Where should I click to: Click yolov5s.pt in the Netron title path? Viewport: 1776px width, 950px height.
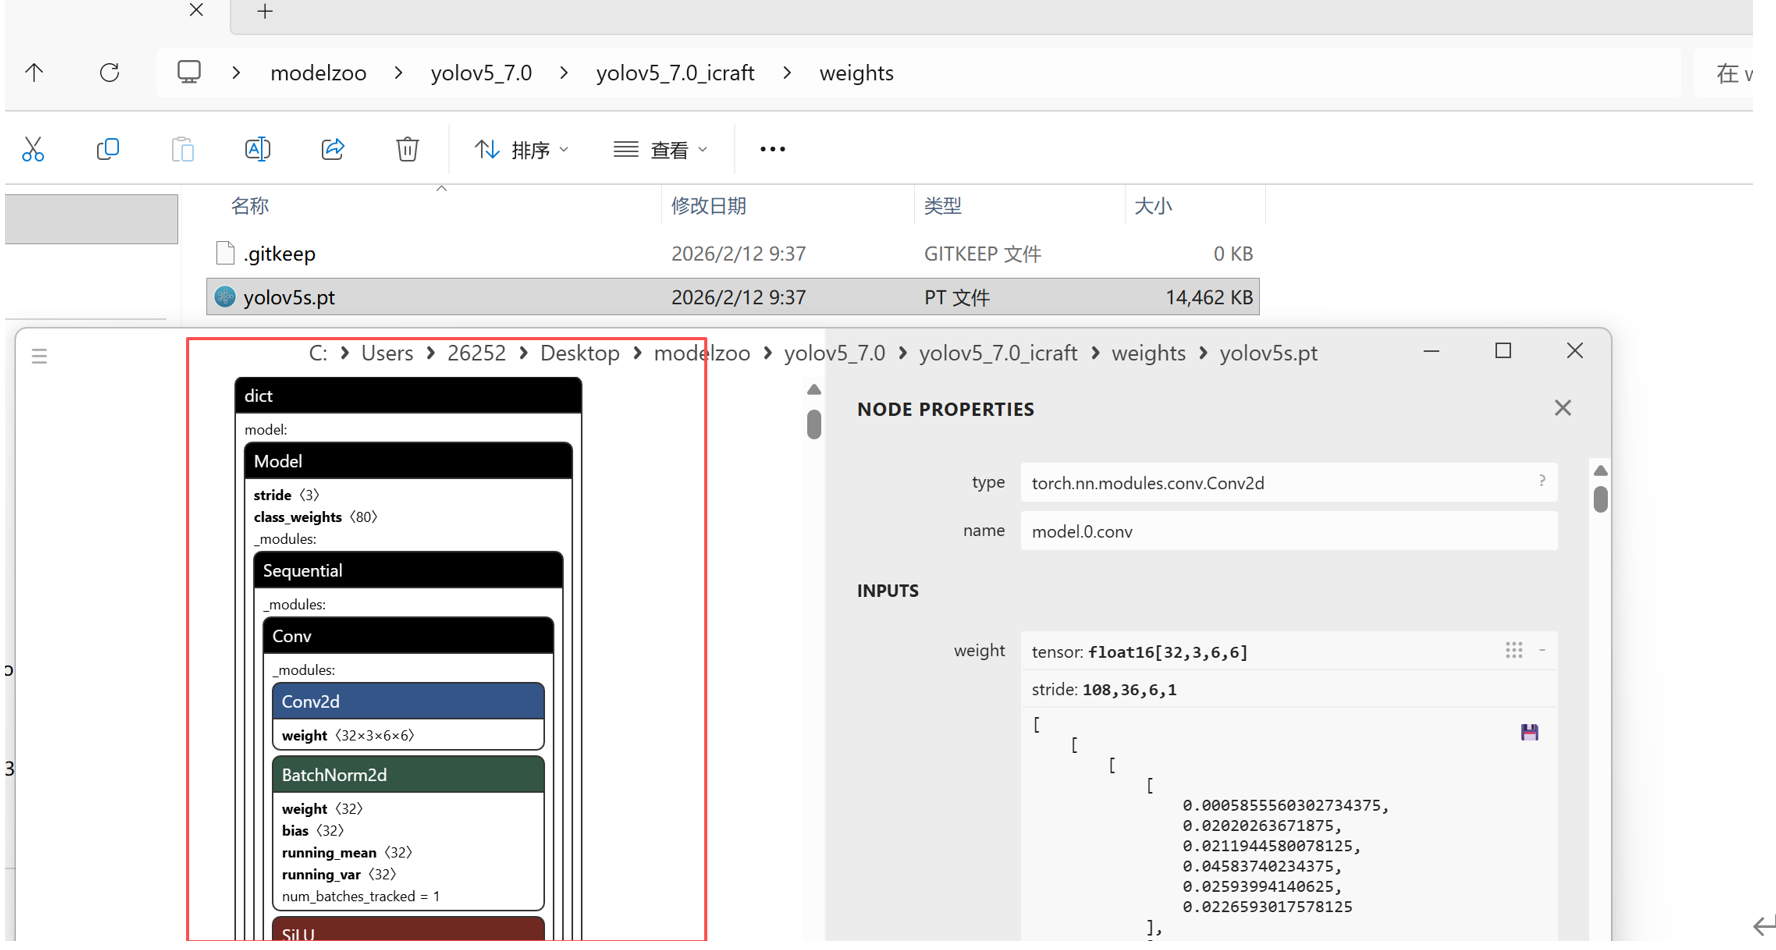1268,353
